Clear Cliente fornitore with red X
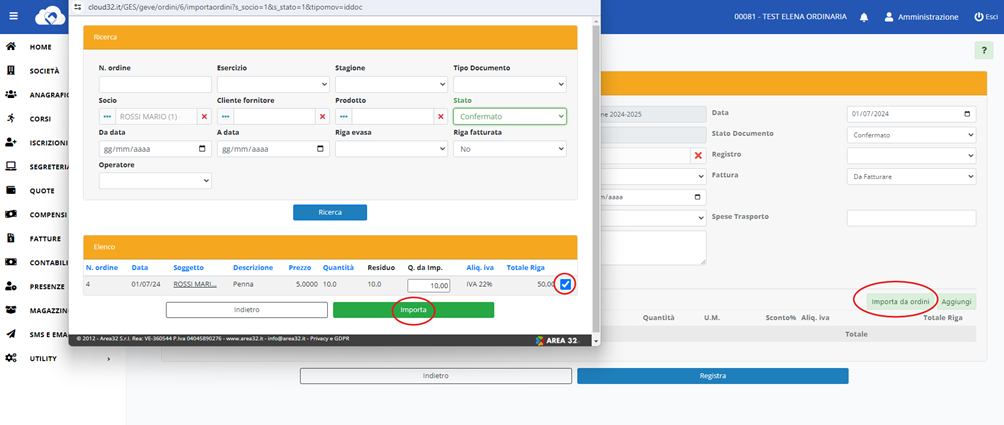Screen dimensions: 1004x425 (x=322, y=117)
